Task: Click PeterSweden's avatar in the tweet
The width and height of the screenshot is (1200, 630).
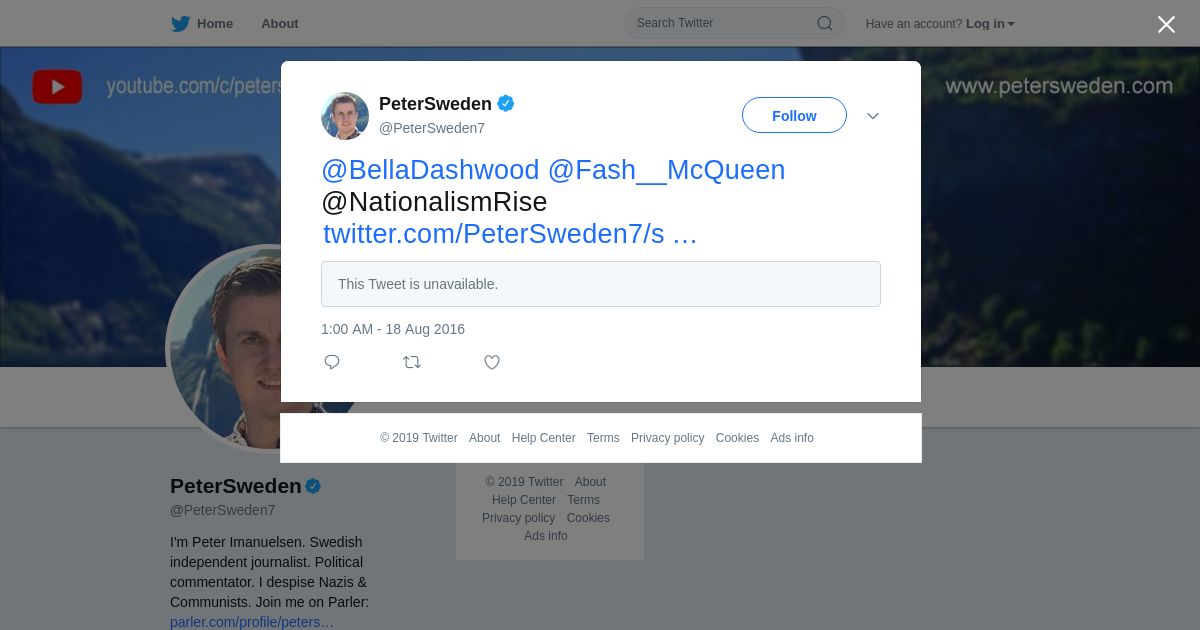Action: click(345, 116)
